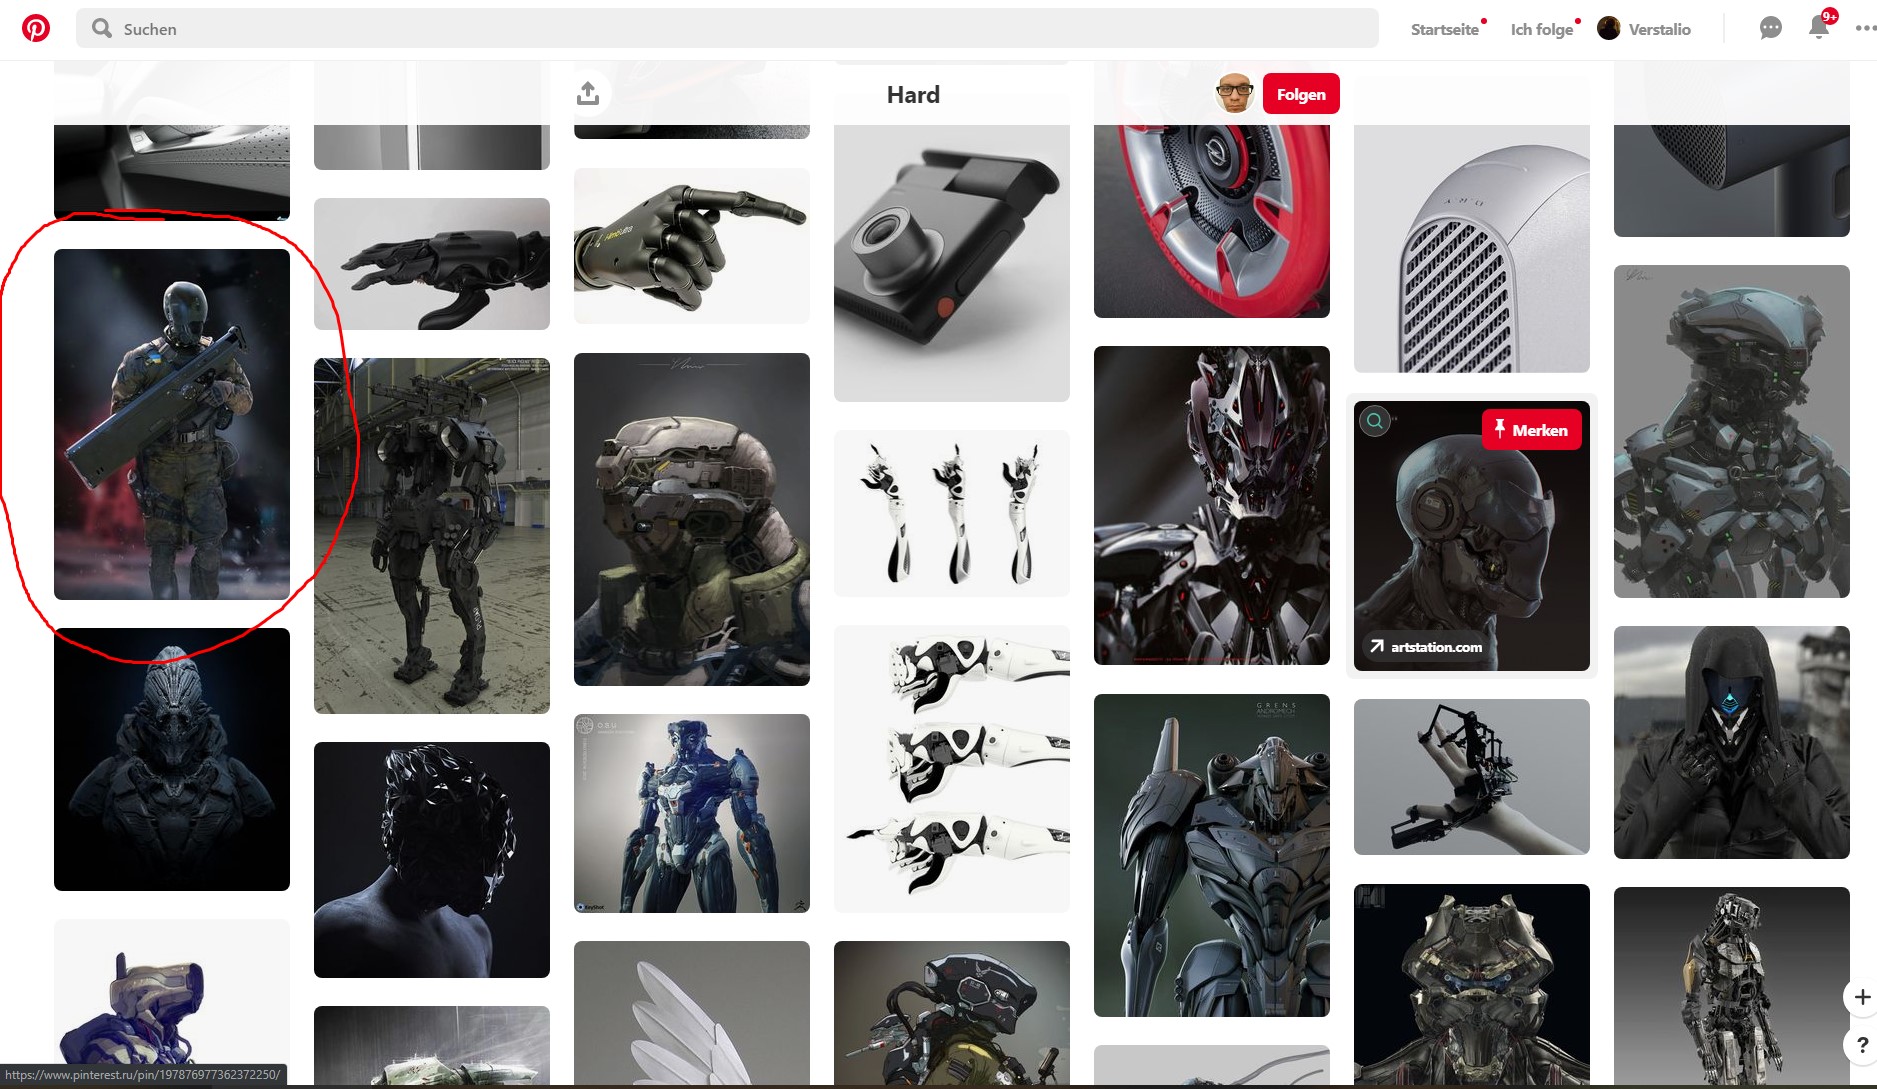1877x1089 pixels.
Task: Open the armored helmet with green vest pin
Action: point(692,519)
